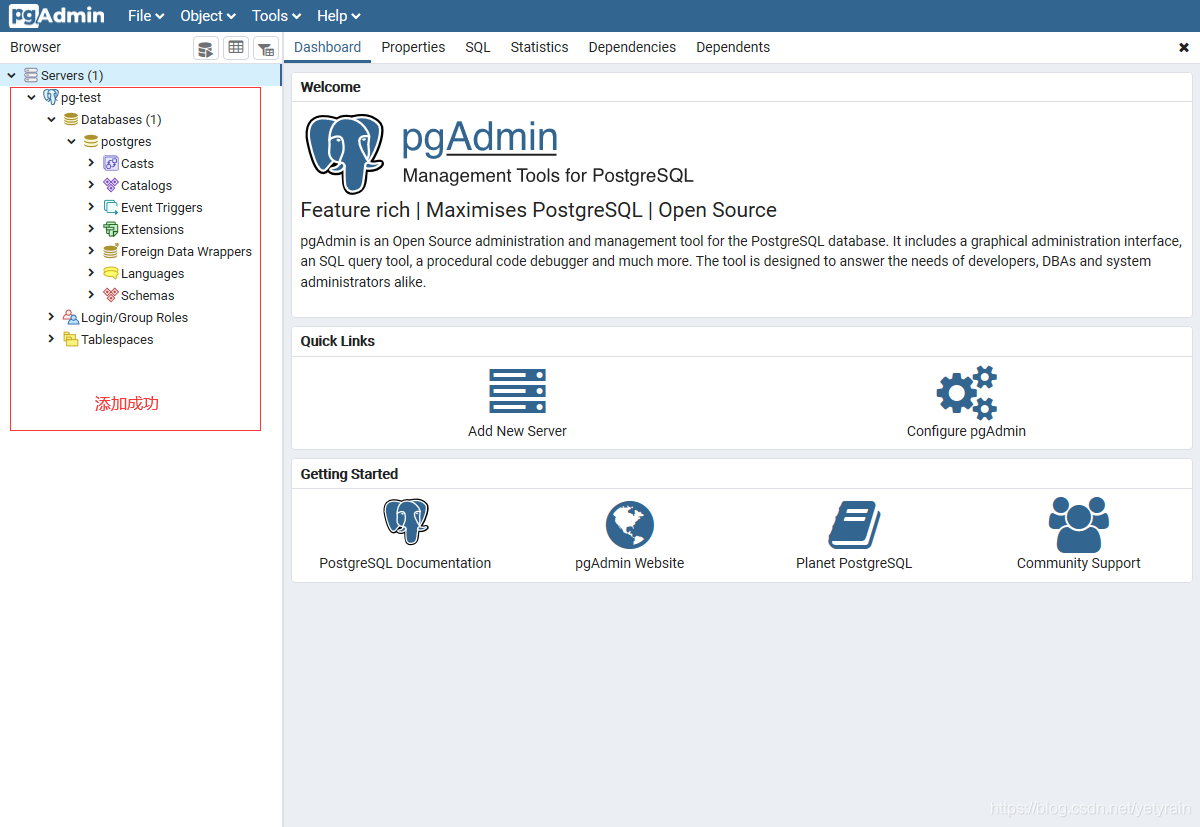Screen dimensions: 1200x827
Task: Expand the Login/Group Roles node
Action: tap(51, 317)
